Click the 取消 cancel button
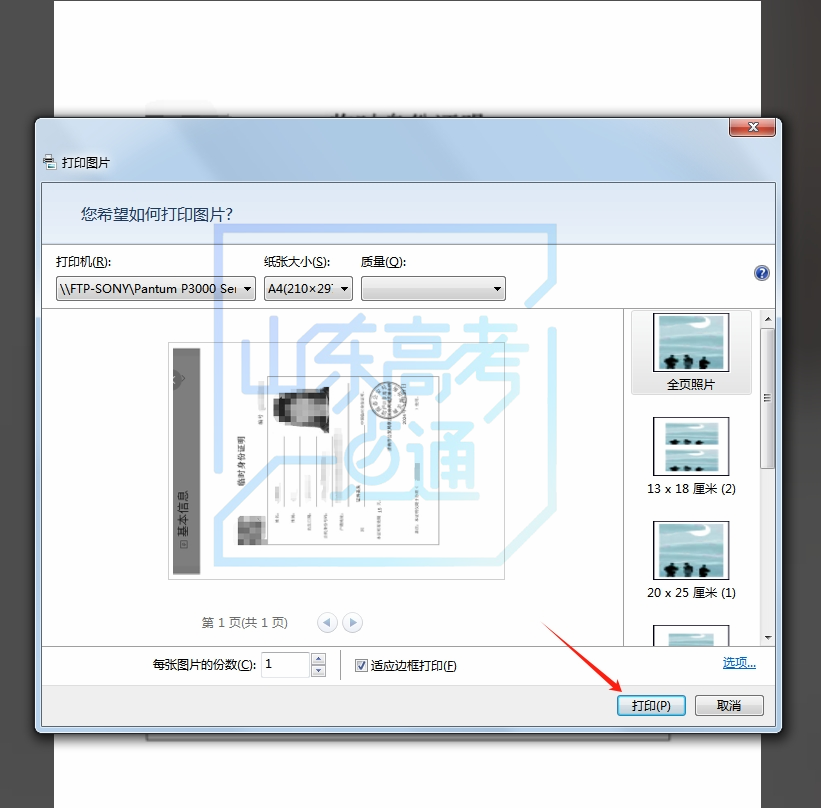This screenshot has width=821, height=808. pos(729,705)
